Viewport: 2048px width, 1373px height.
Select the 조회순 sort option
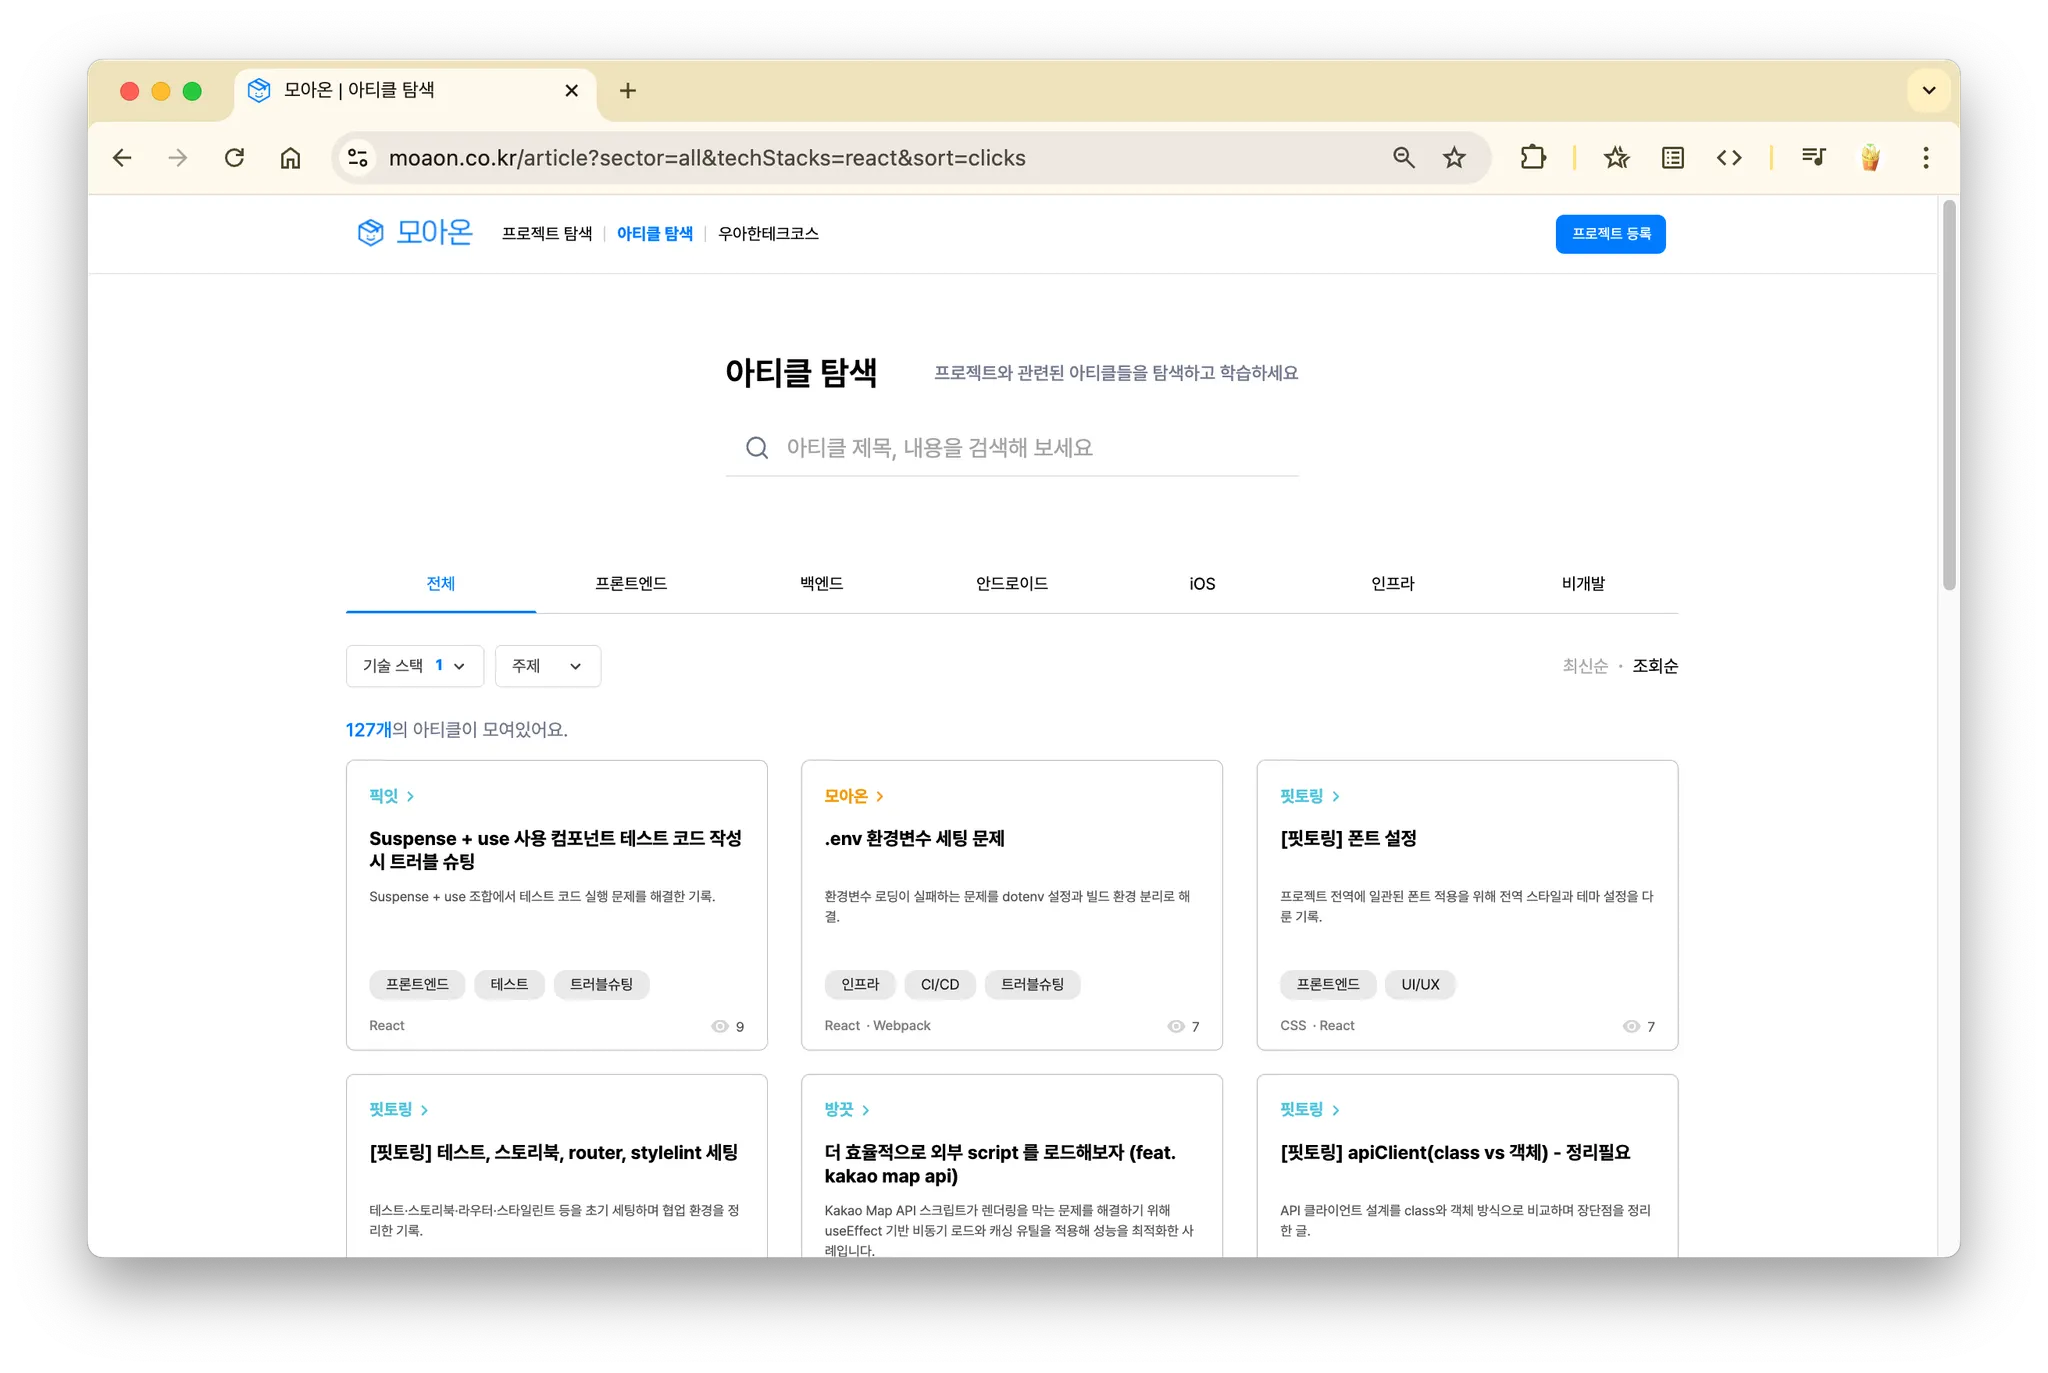click(1655, 666)
